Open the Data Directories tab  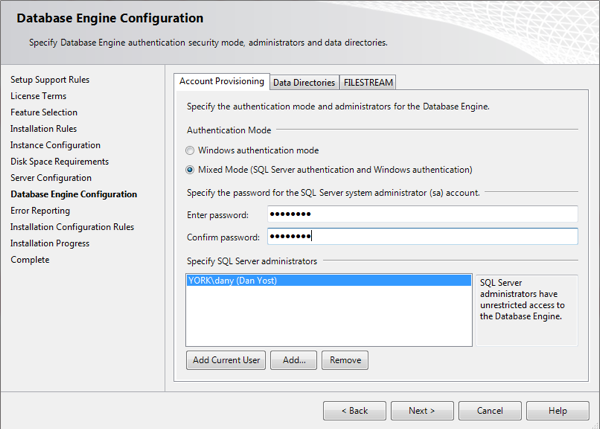304,83
